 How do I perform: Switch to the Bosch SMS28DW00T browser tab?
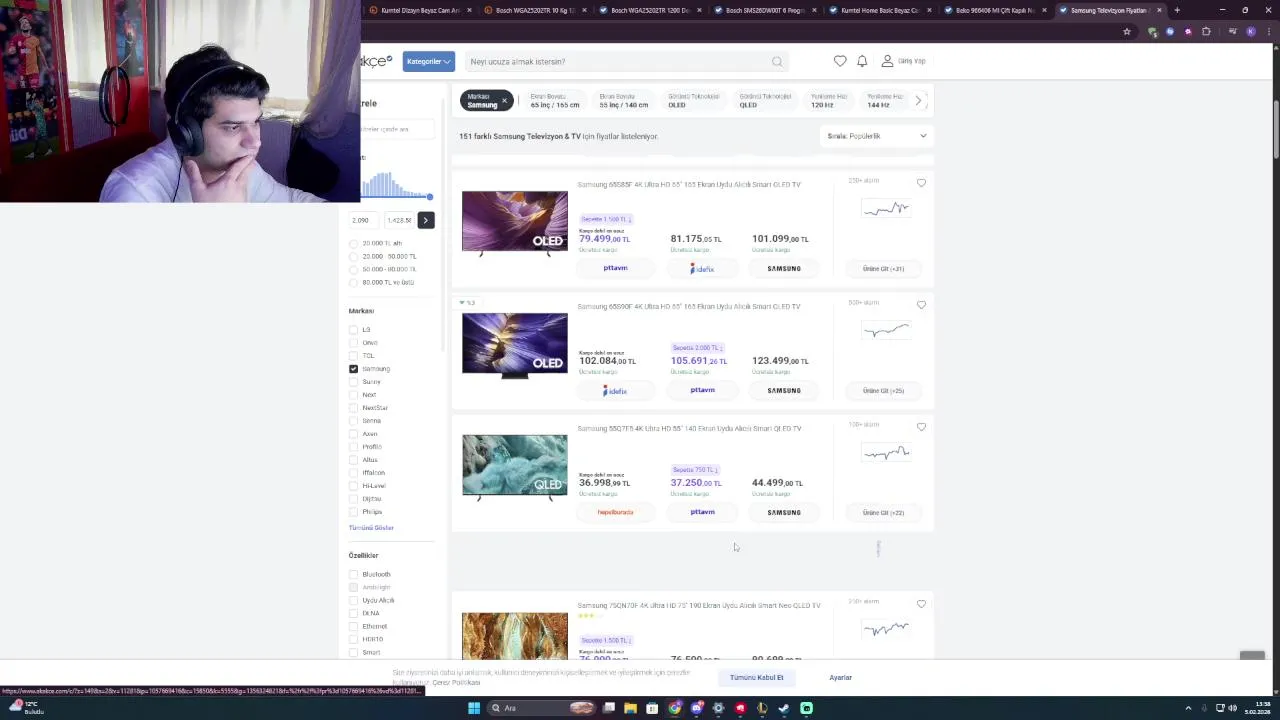click(x=764, y=10)
